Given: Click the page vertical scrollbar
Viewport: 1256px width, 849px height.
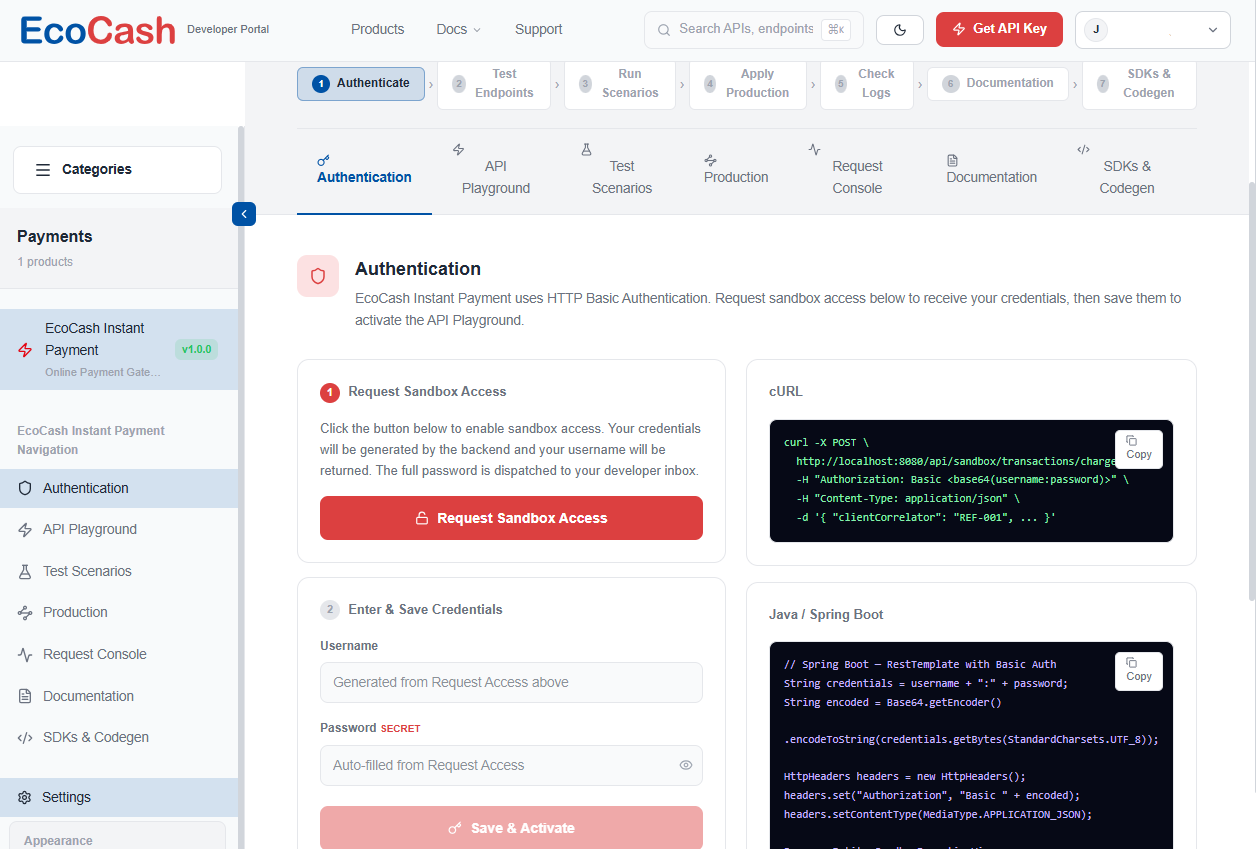Looking at the screenshot, I should pyautogui.click(x=1252, y=391).
